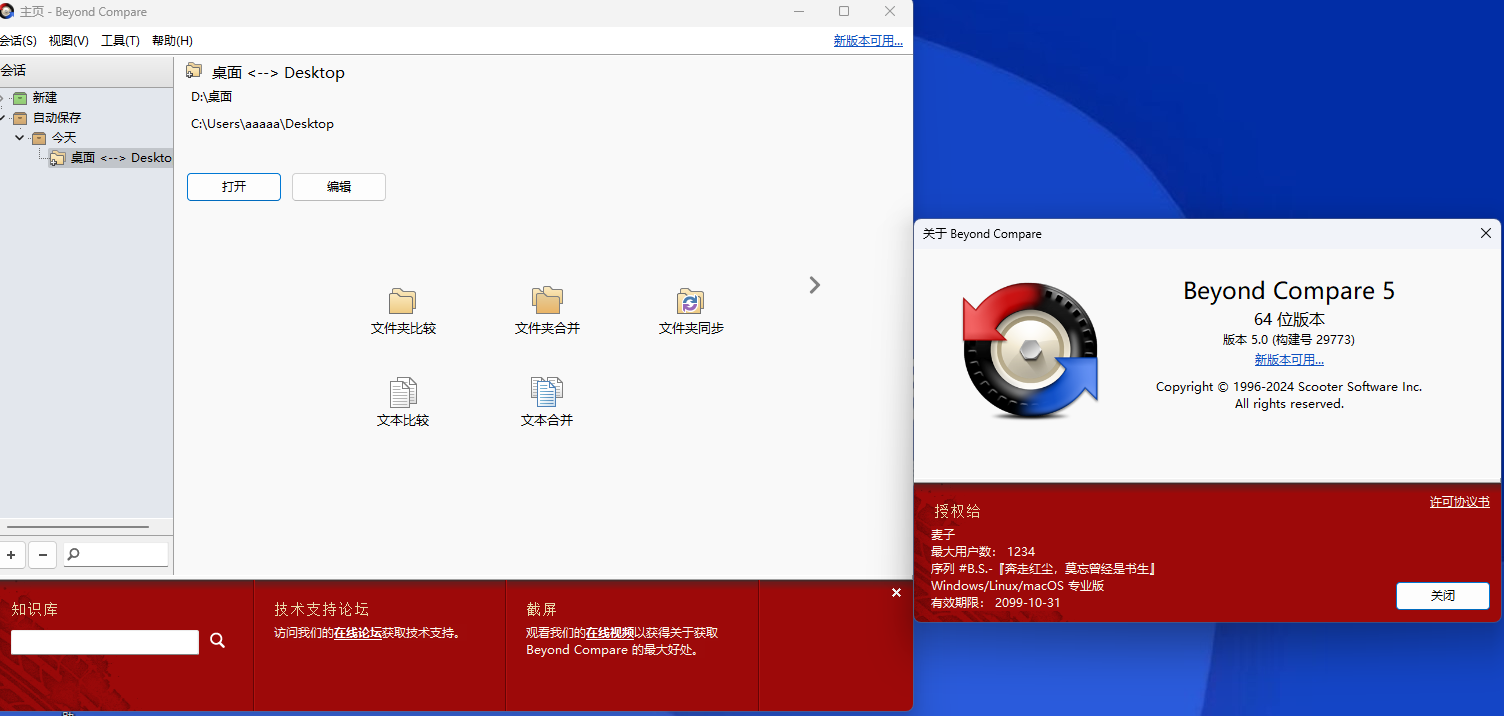Click the Windows/Linux/macOS 专业版 text

point(1017,586)
